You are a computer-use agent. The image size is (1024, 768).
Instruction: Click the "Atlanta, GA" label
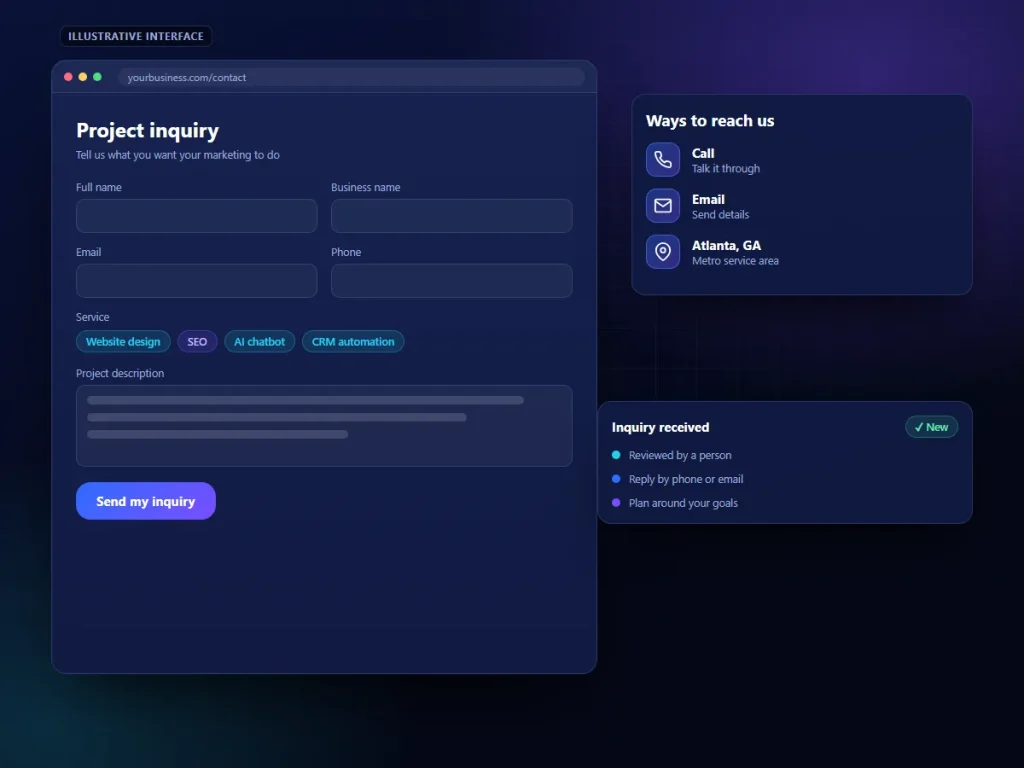coord(726,246)
